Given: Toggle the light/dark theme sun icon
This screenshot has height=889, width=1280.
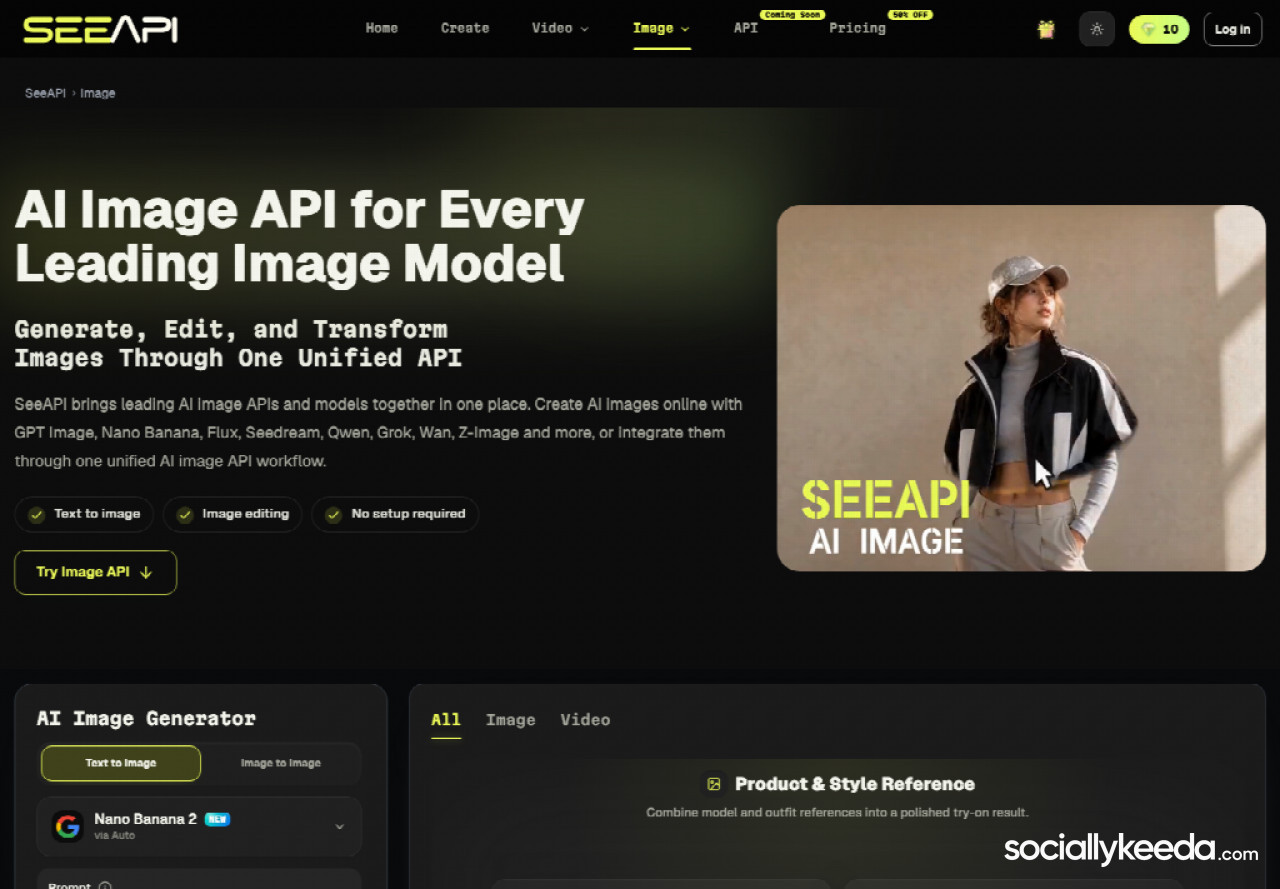Looking at the screenshot, I should (x=1097, y=29).
